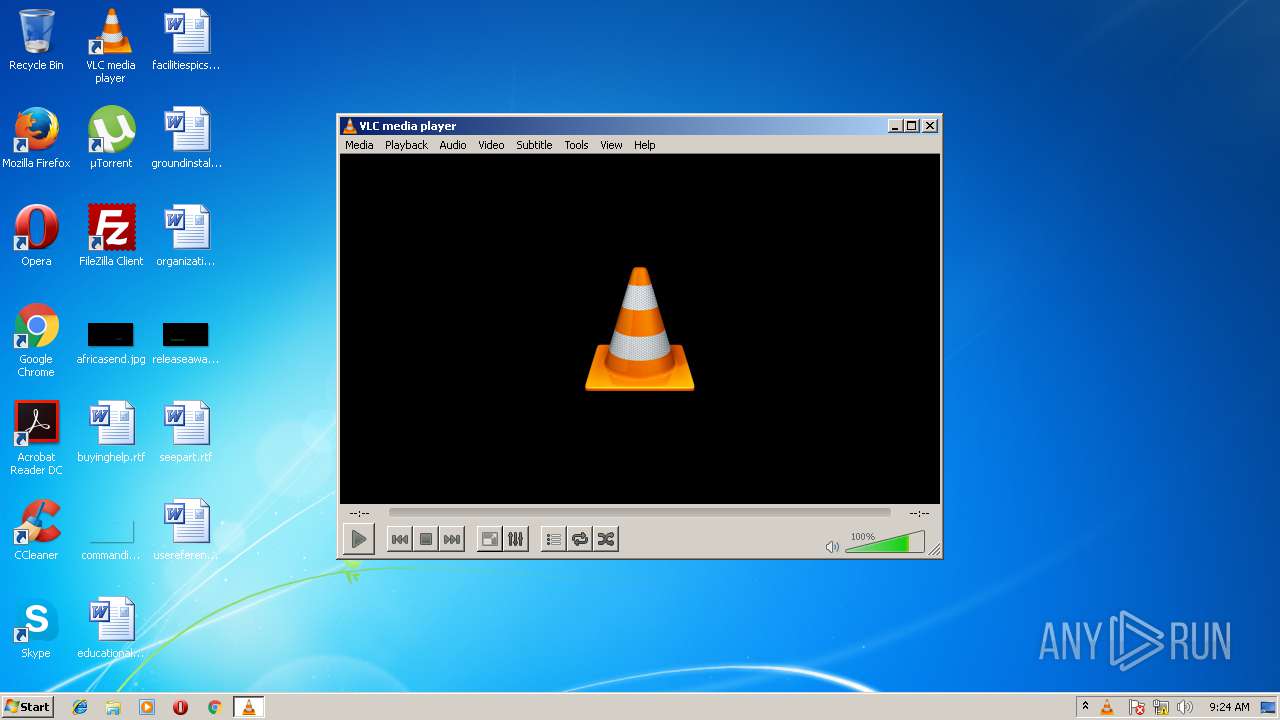Select the organizati document icon
Image resolution: width=1280 pixels, height=720 pixels.
(186, 236)
